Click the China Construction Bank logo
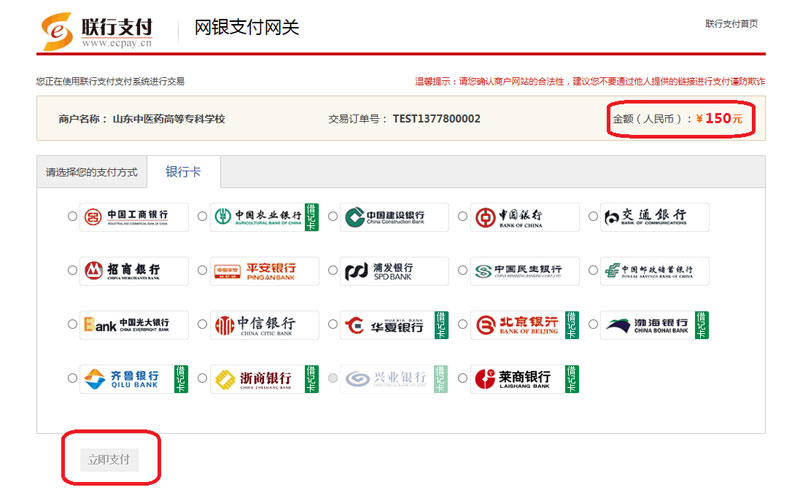 [394, 217]
